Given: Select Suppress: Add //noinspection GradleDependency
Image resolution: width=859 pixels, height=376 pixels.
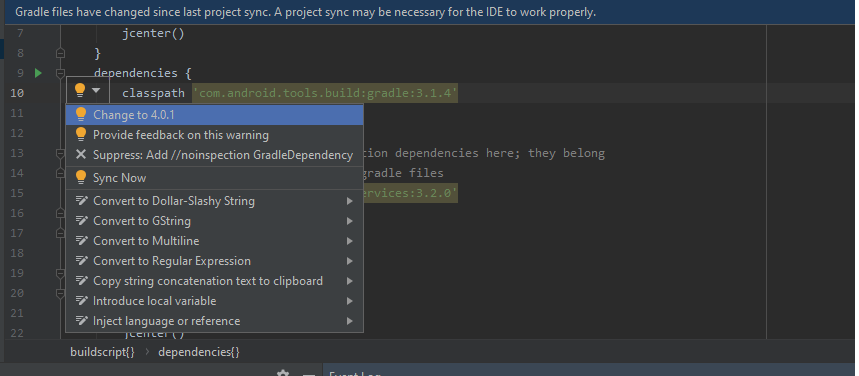Looking at the screenshot, I should click(214, 155).
